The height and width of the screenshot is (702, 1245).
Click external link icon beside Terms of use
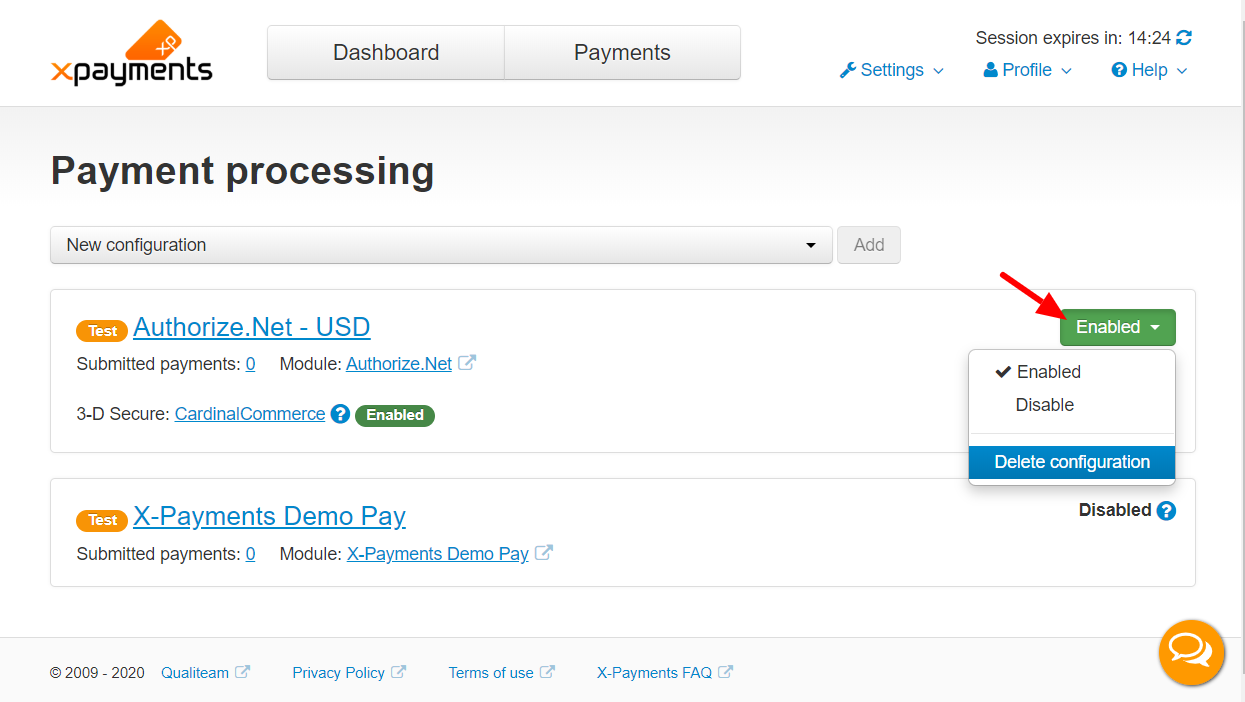click(547, 672)
